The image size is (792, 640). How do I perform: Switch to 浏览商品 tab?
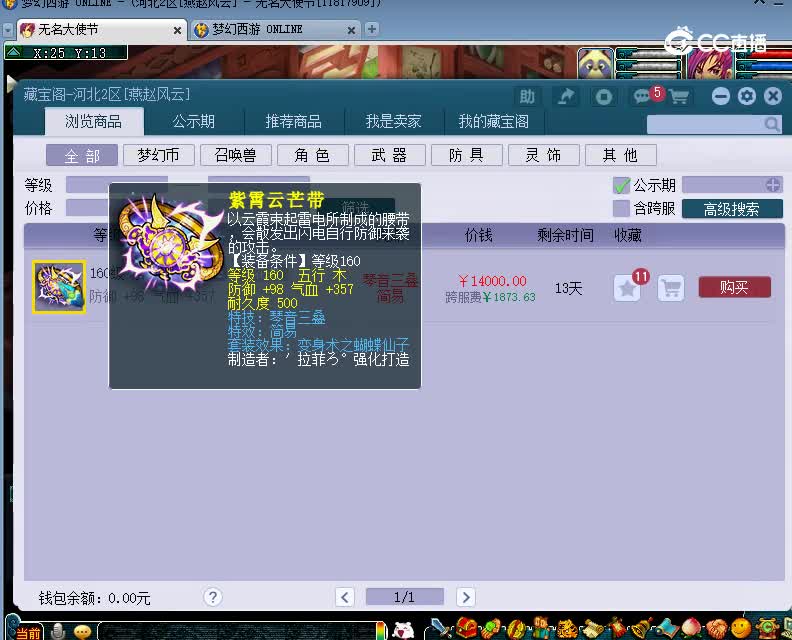(x=94, y=121)
